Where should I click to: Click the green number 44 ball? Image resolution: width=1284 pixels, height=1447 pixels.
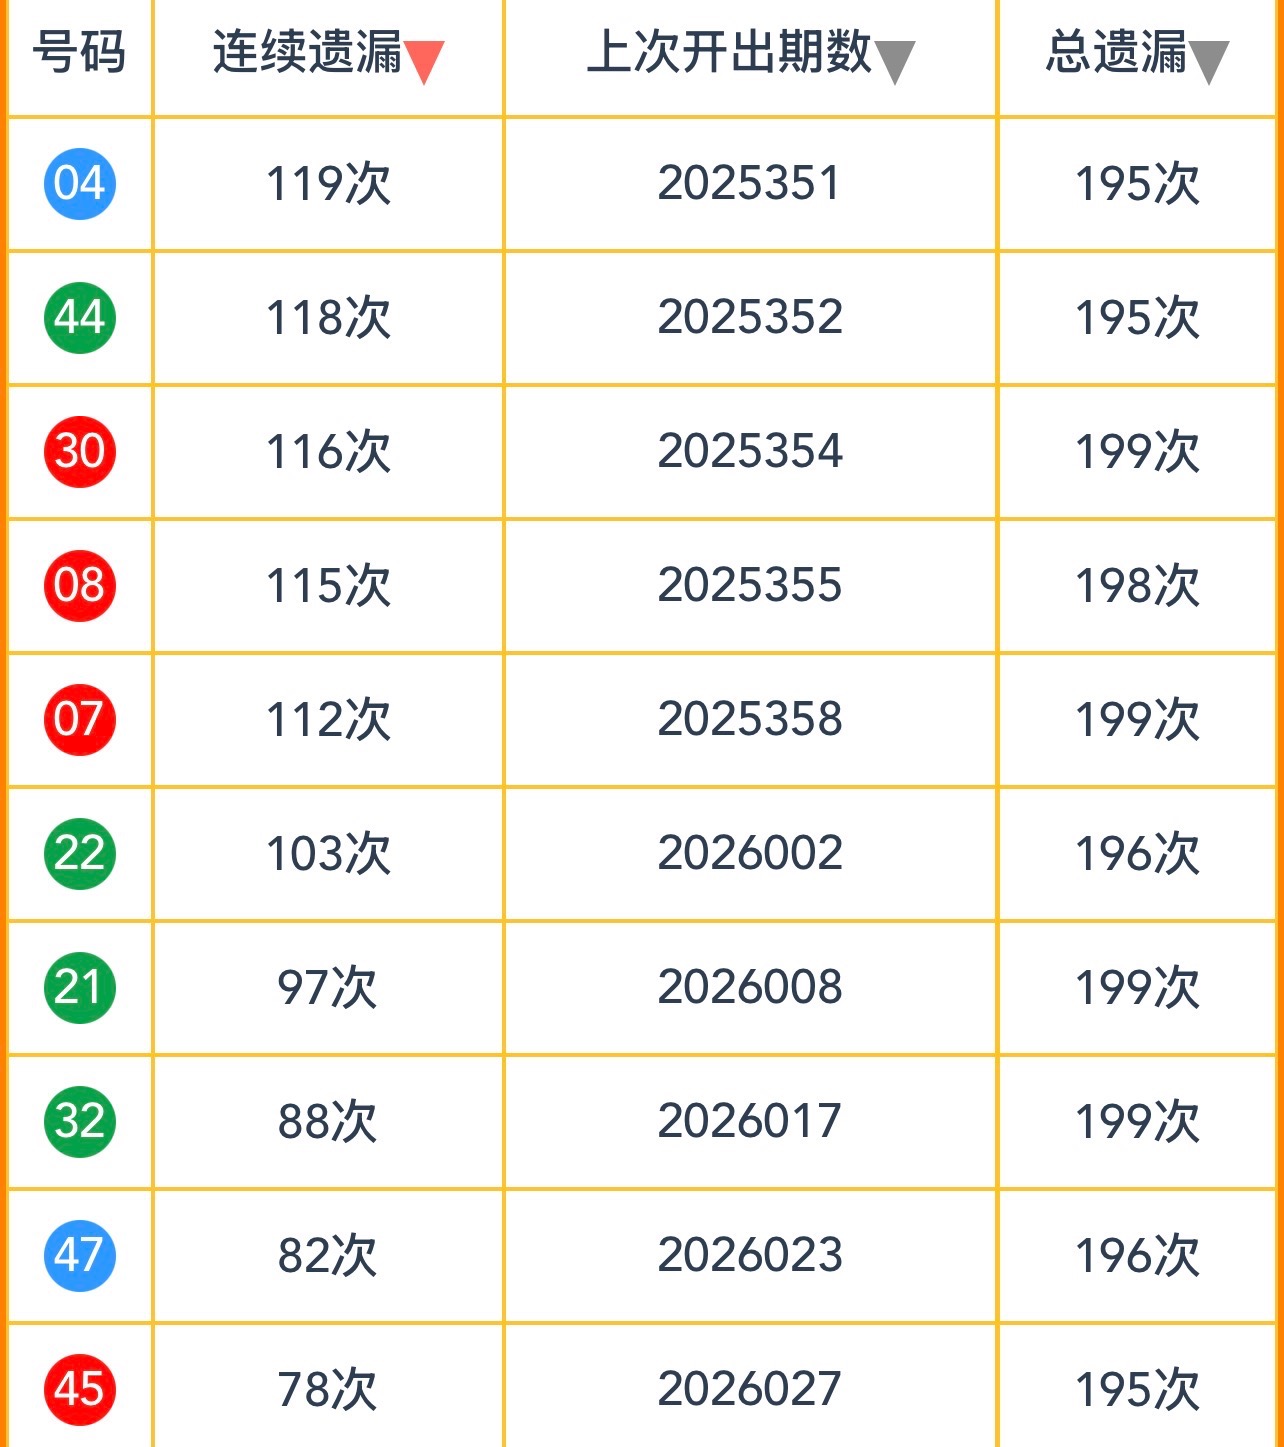[80, 318]
